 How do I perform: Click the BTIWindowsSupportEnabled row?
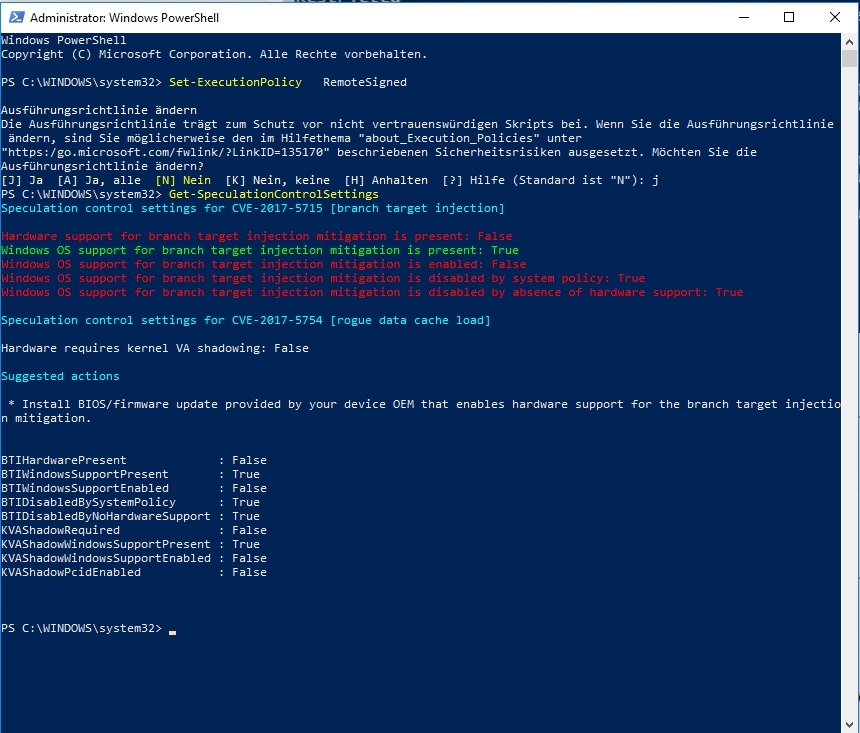[x=134, y=488]
